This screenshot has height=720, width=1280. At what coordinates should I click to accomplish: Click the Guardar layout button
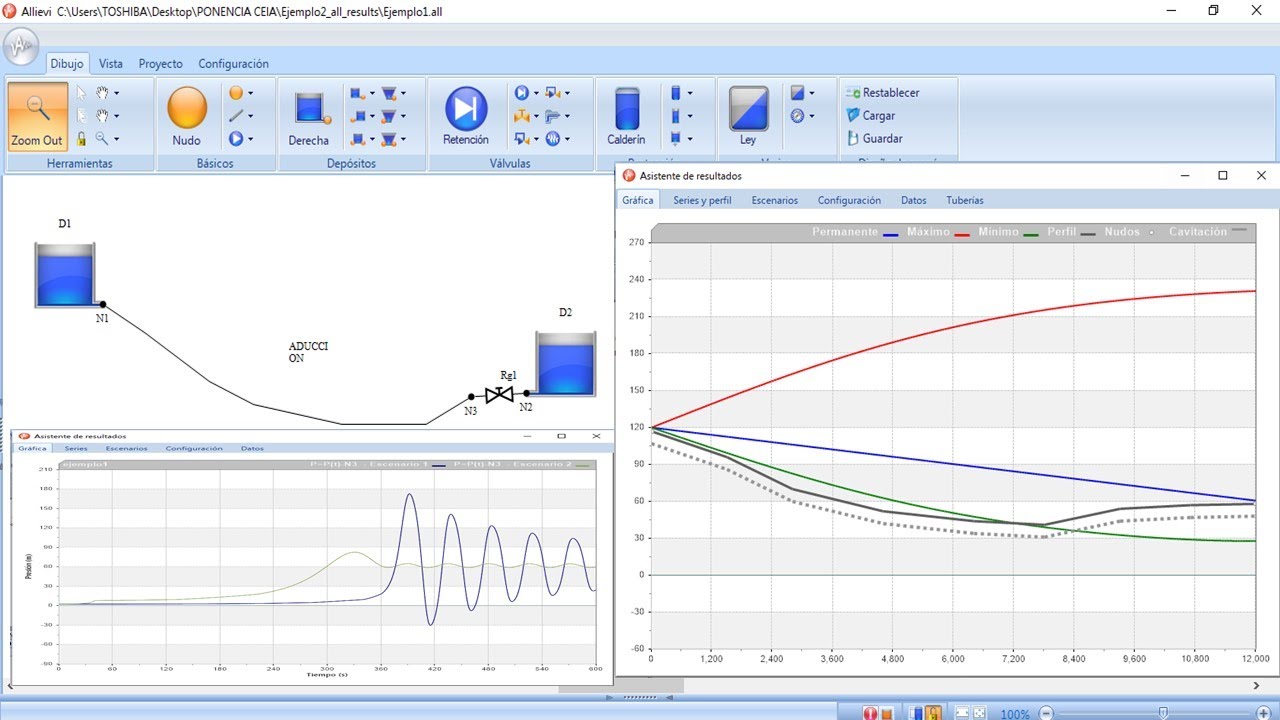pos(875,139)
